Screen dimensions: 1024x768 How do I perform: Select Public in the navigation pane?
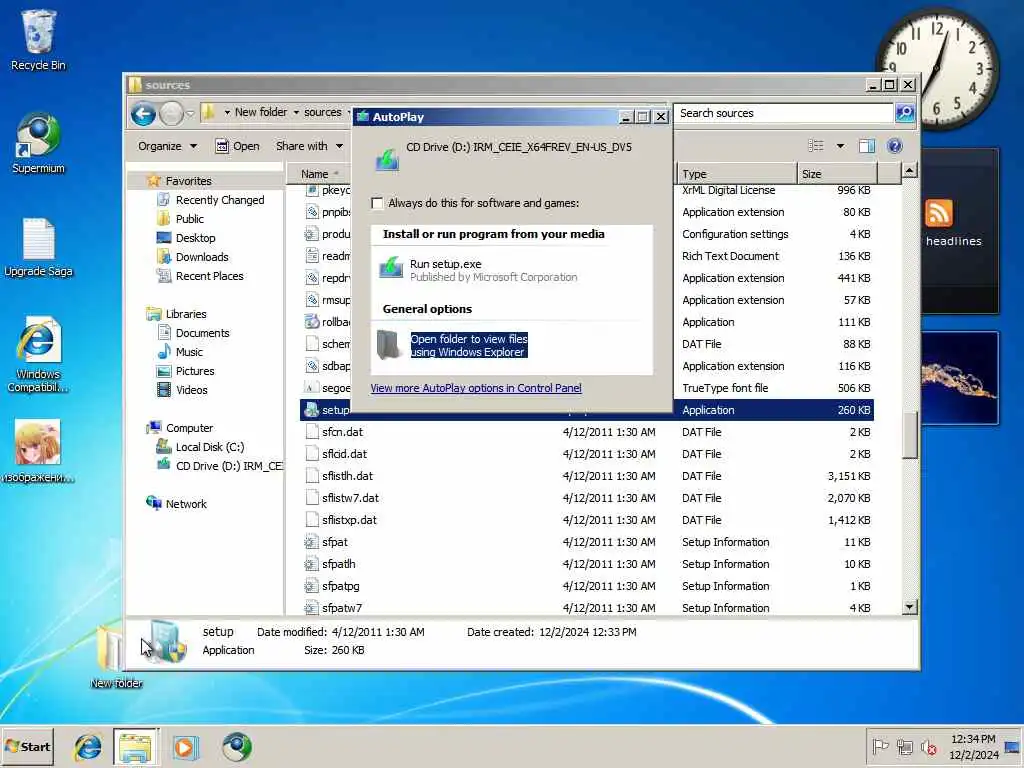pos(180,219)
